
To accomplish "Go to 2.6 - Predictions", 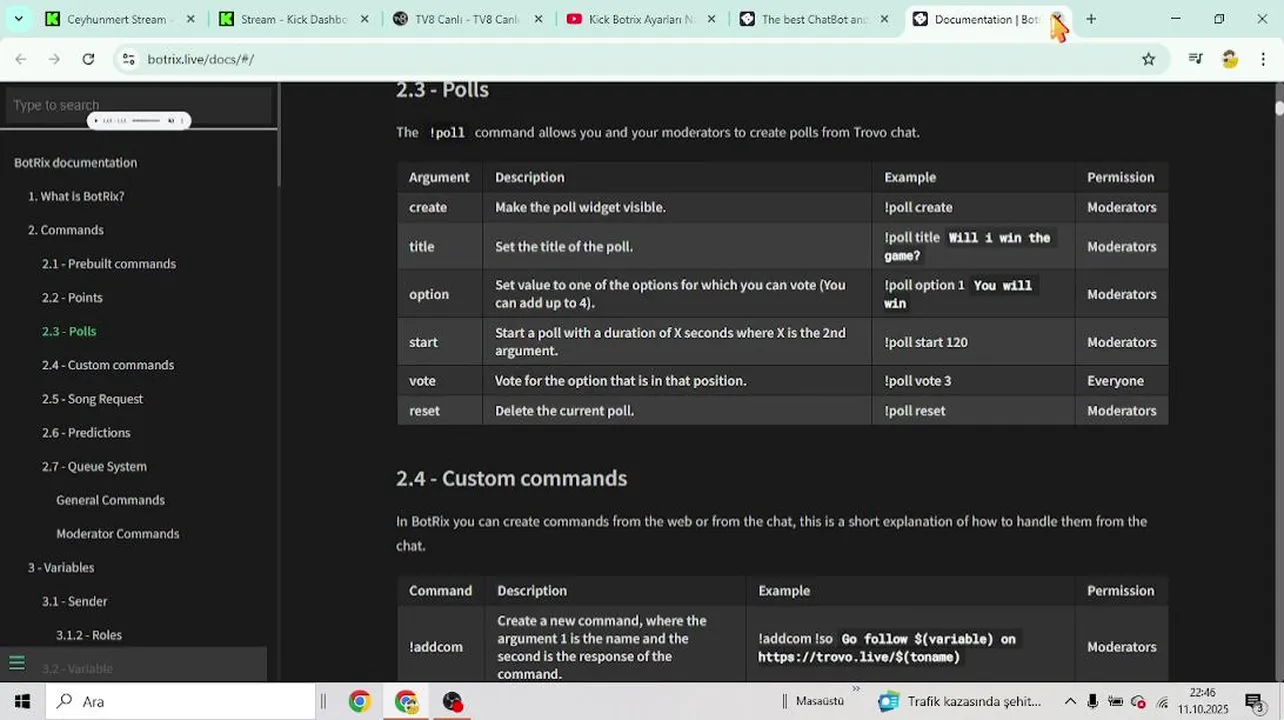I will click(86, 433).
